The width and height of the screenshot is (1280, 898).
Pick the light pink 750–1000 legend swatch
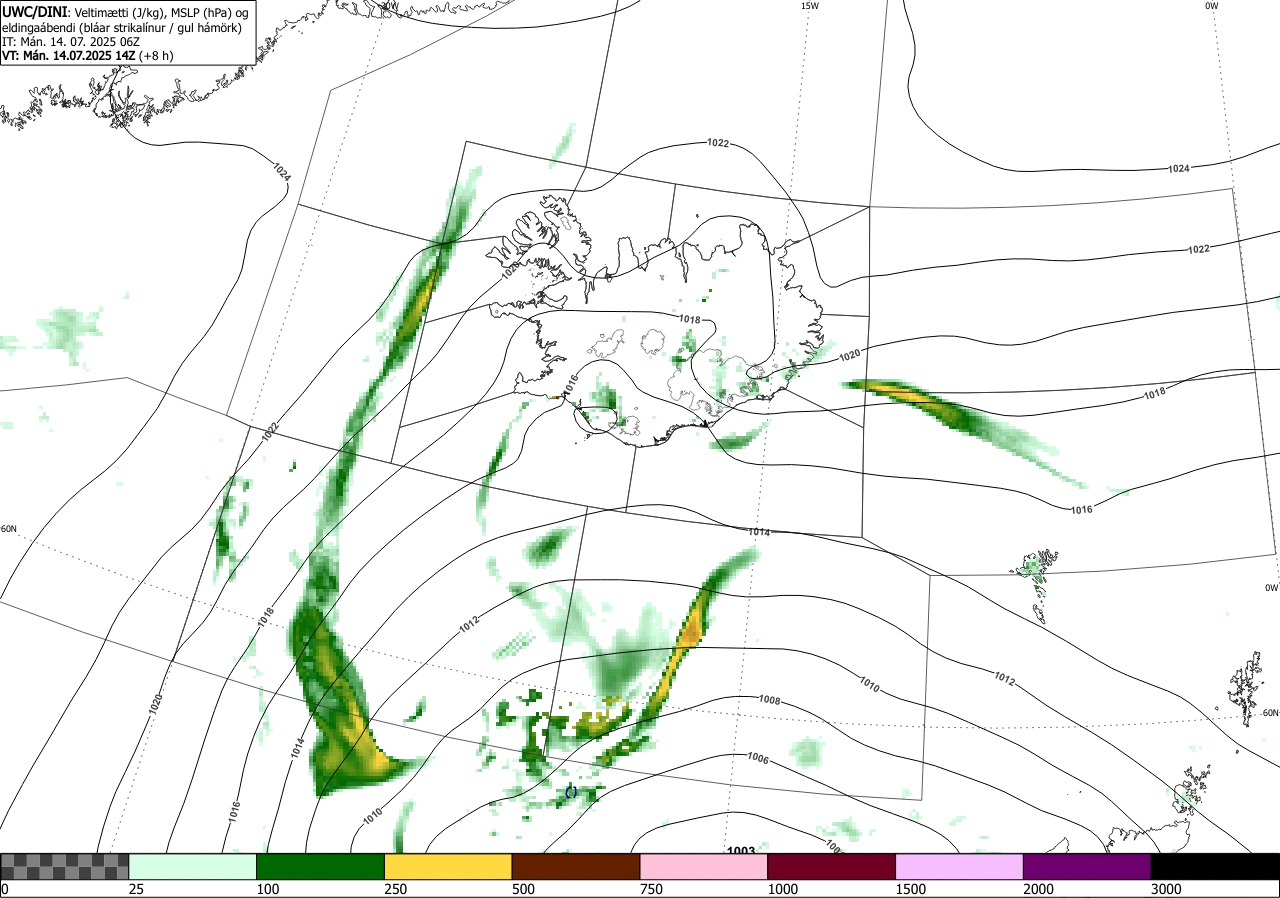point(704,866)
